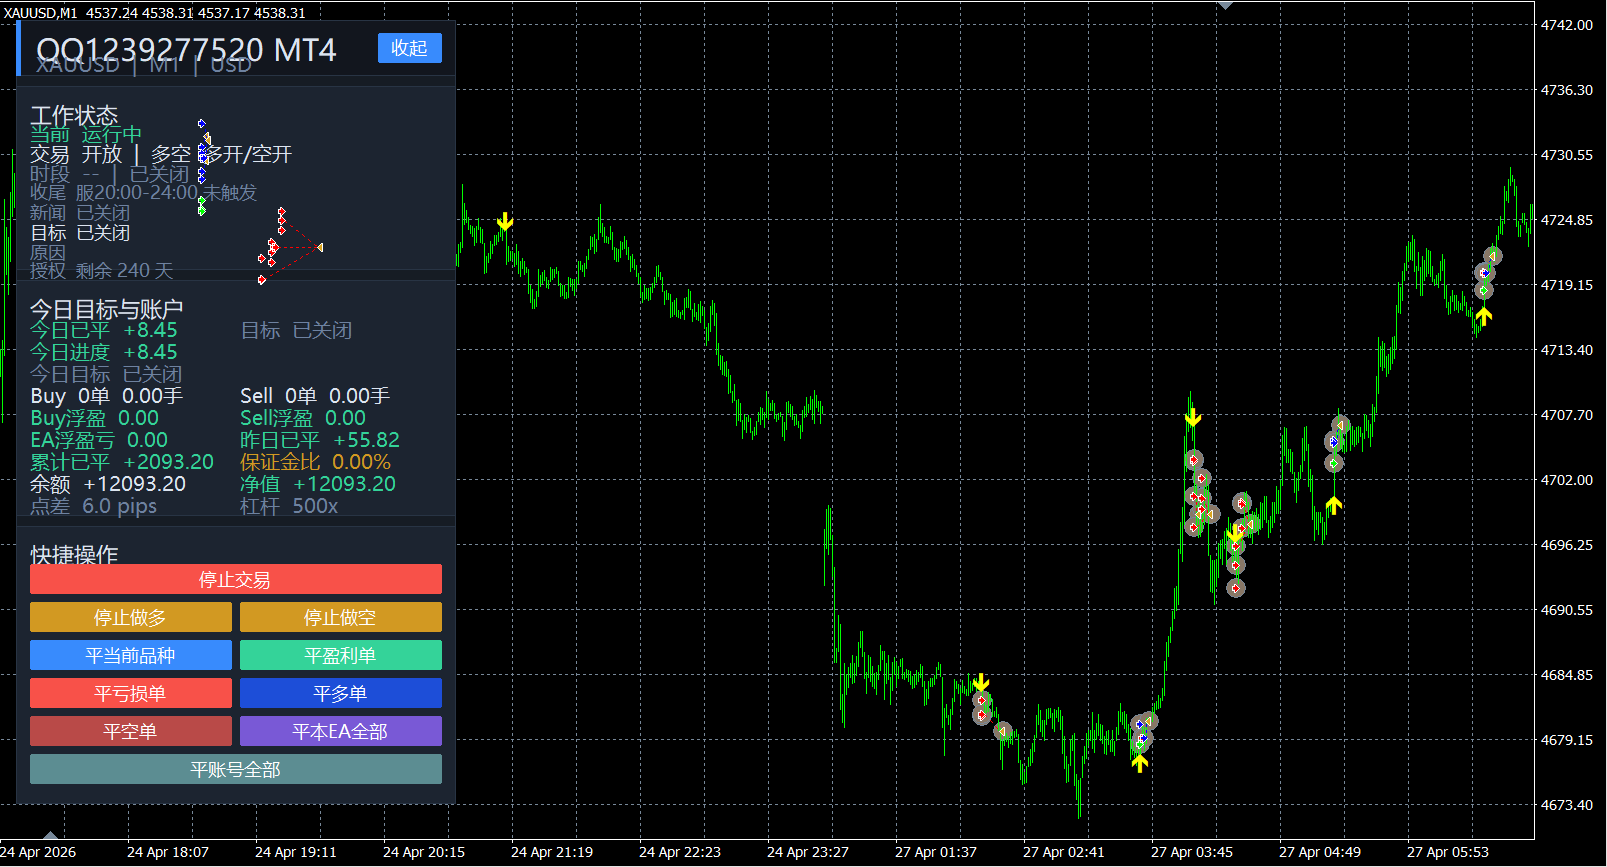Screen dimensions: 1607x867
Task: Click the blue 平多单 button
Action: tap(340, 693)
